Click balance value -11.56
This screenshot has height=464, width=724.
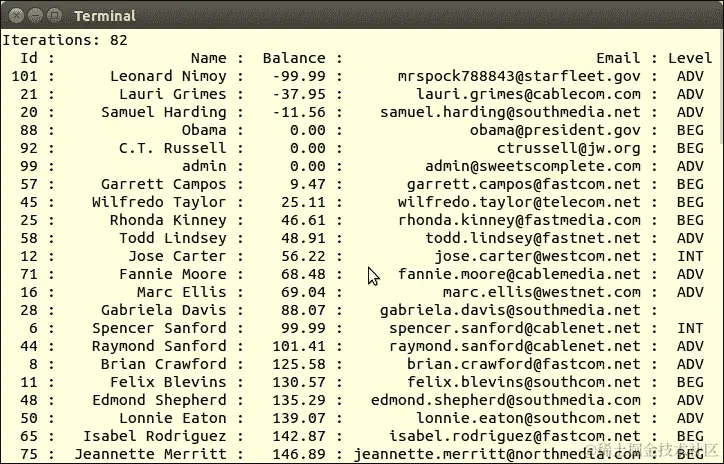pos(299,112)
